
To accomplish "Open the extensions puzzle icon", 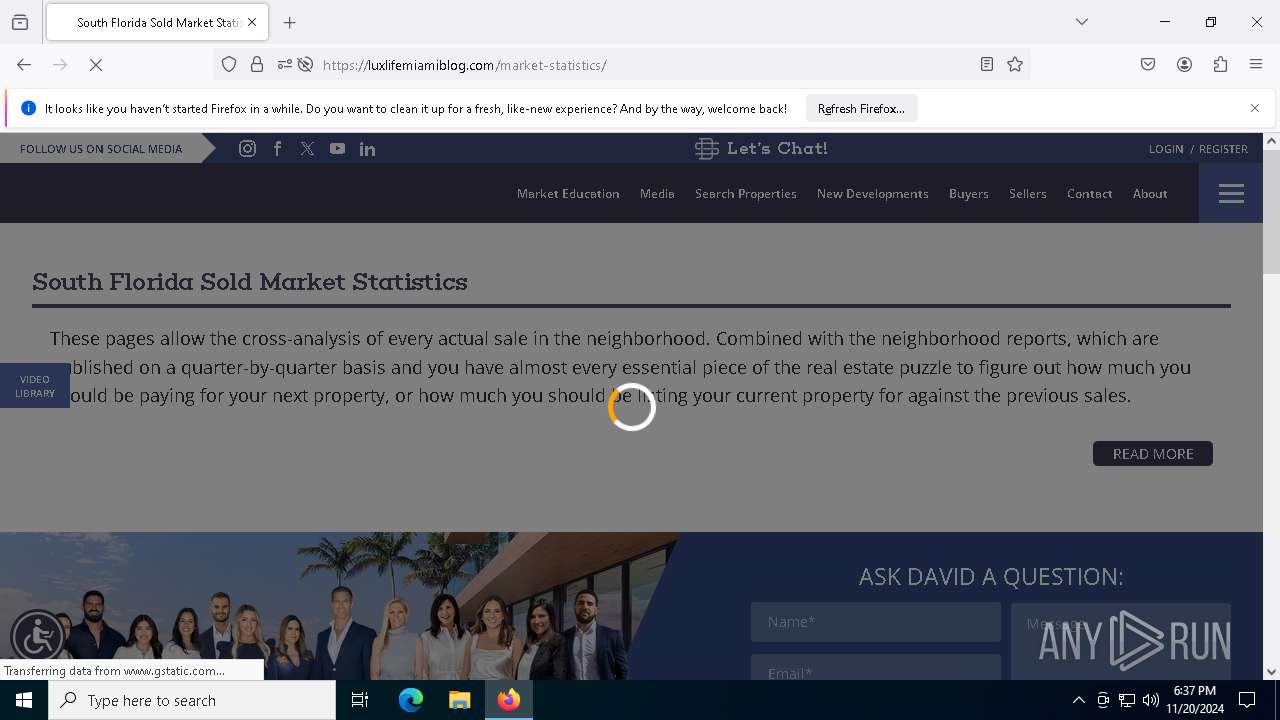I will [x=1220, y=64].
